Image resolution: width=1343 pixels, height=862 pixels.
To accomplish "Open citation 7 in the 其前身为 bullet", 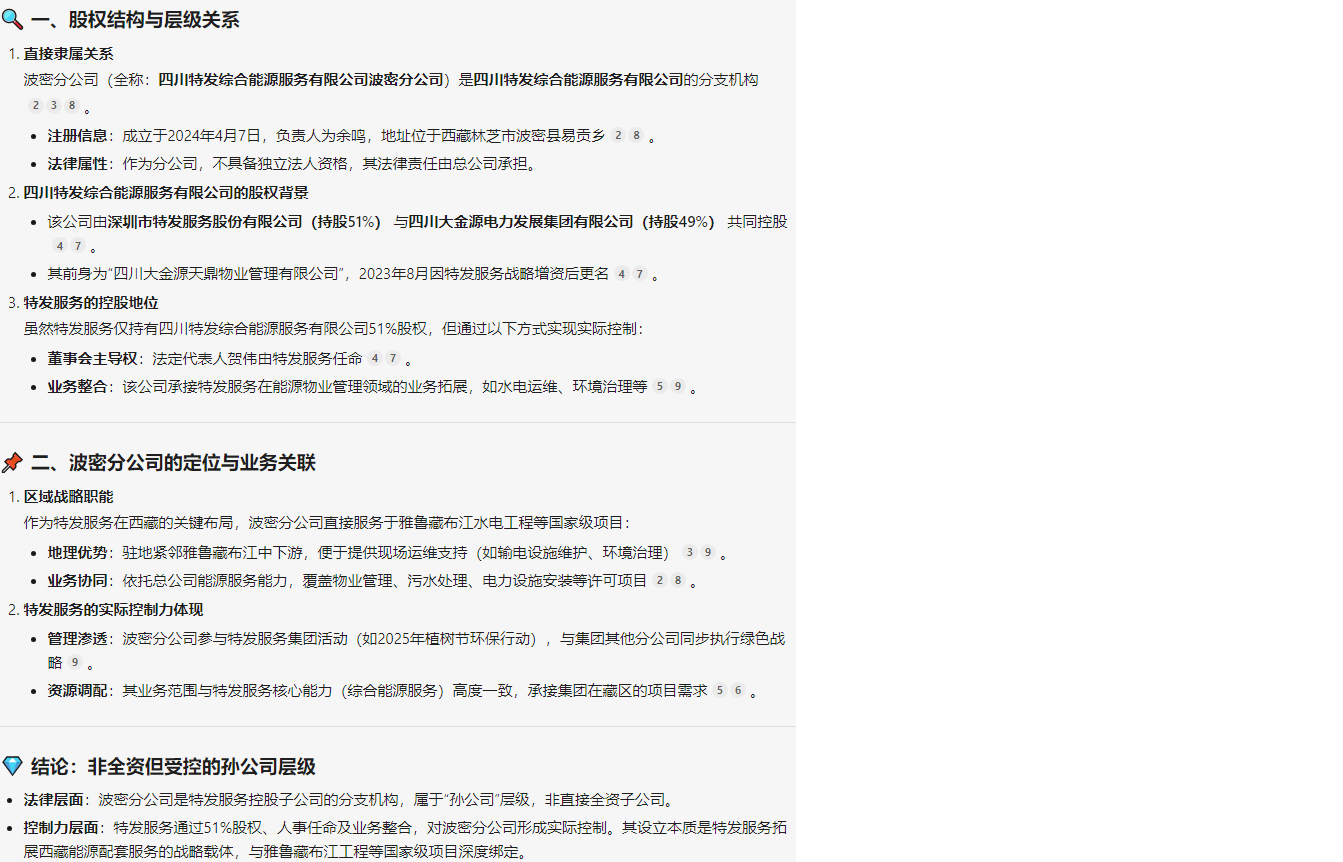I will (640, 274).
